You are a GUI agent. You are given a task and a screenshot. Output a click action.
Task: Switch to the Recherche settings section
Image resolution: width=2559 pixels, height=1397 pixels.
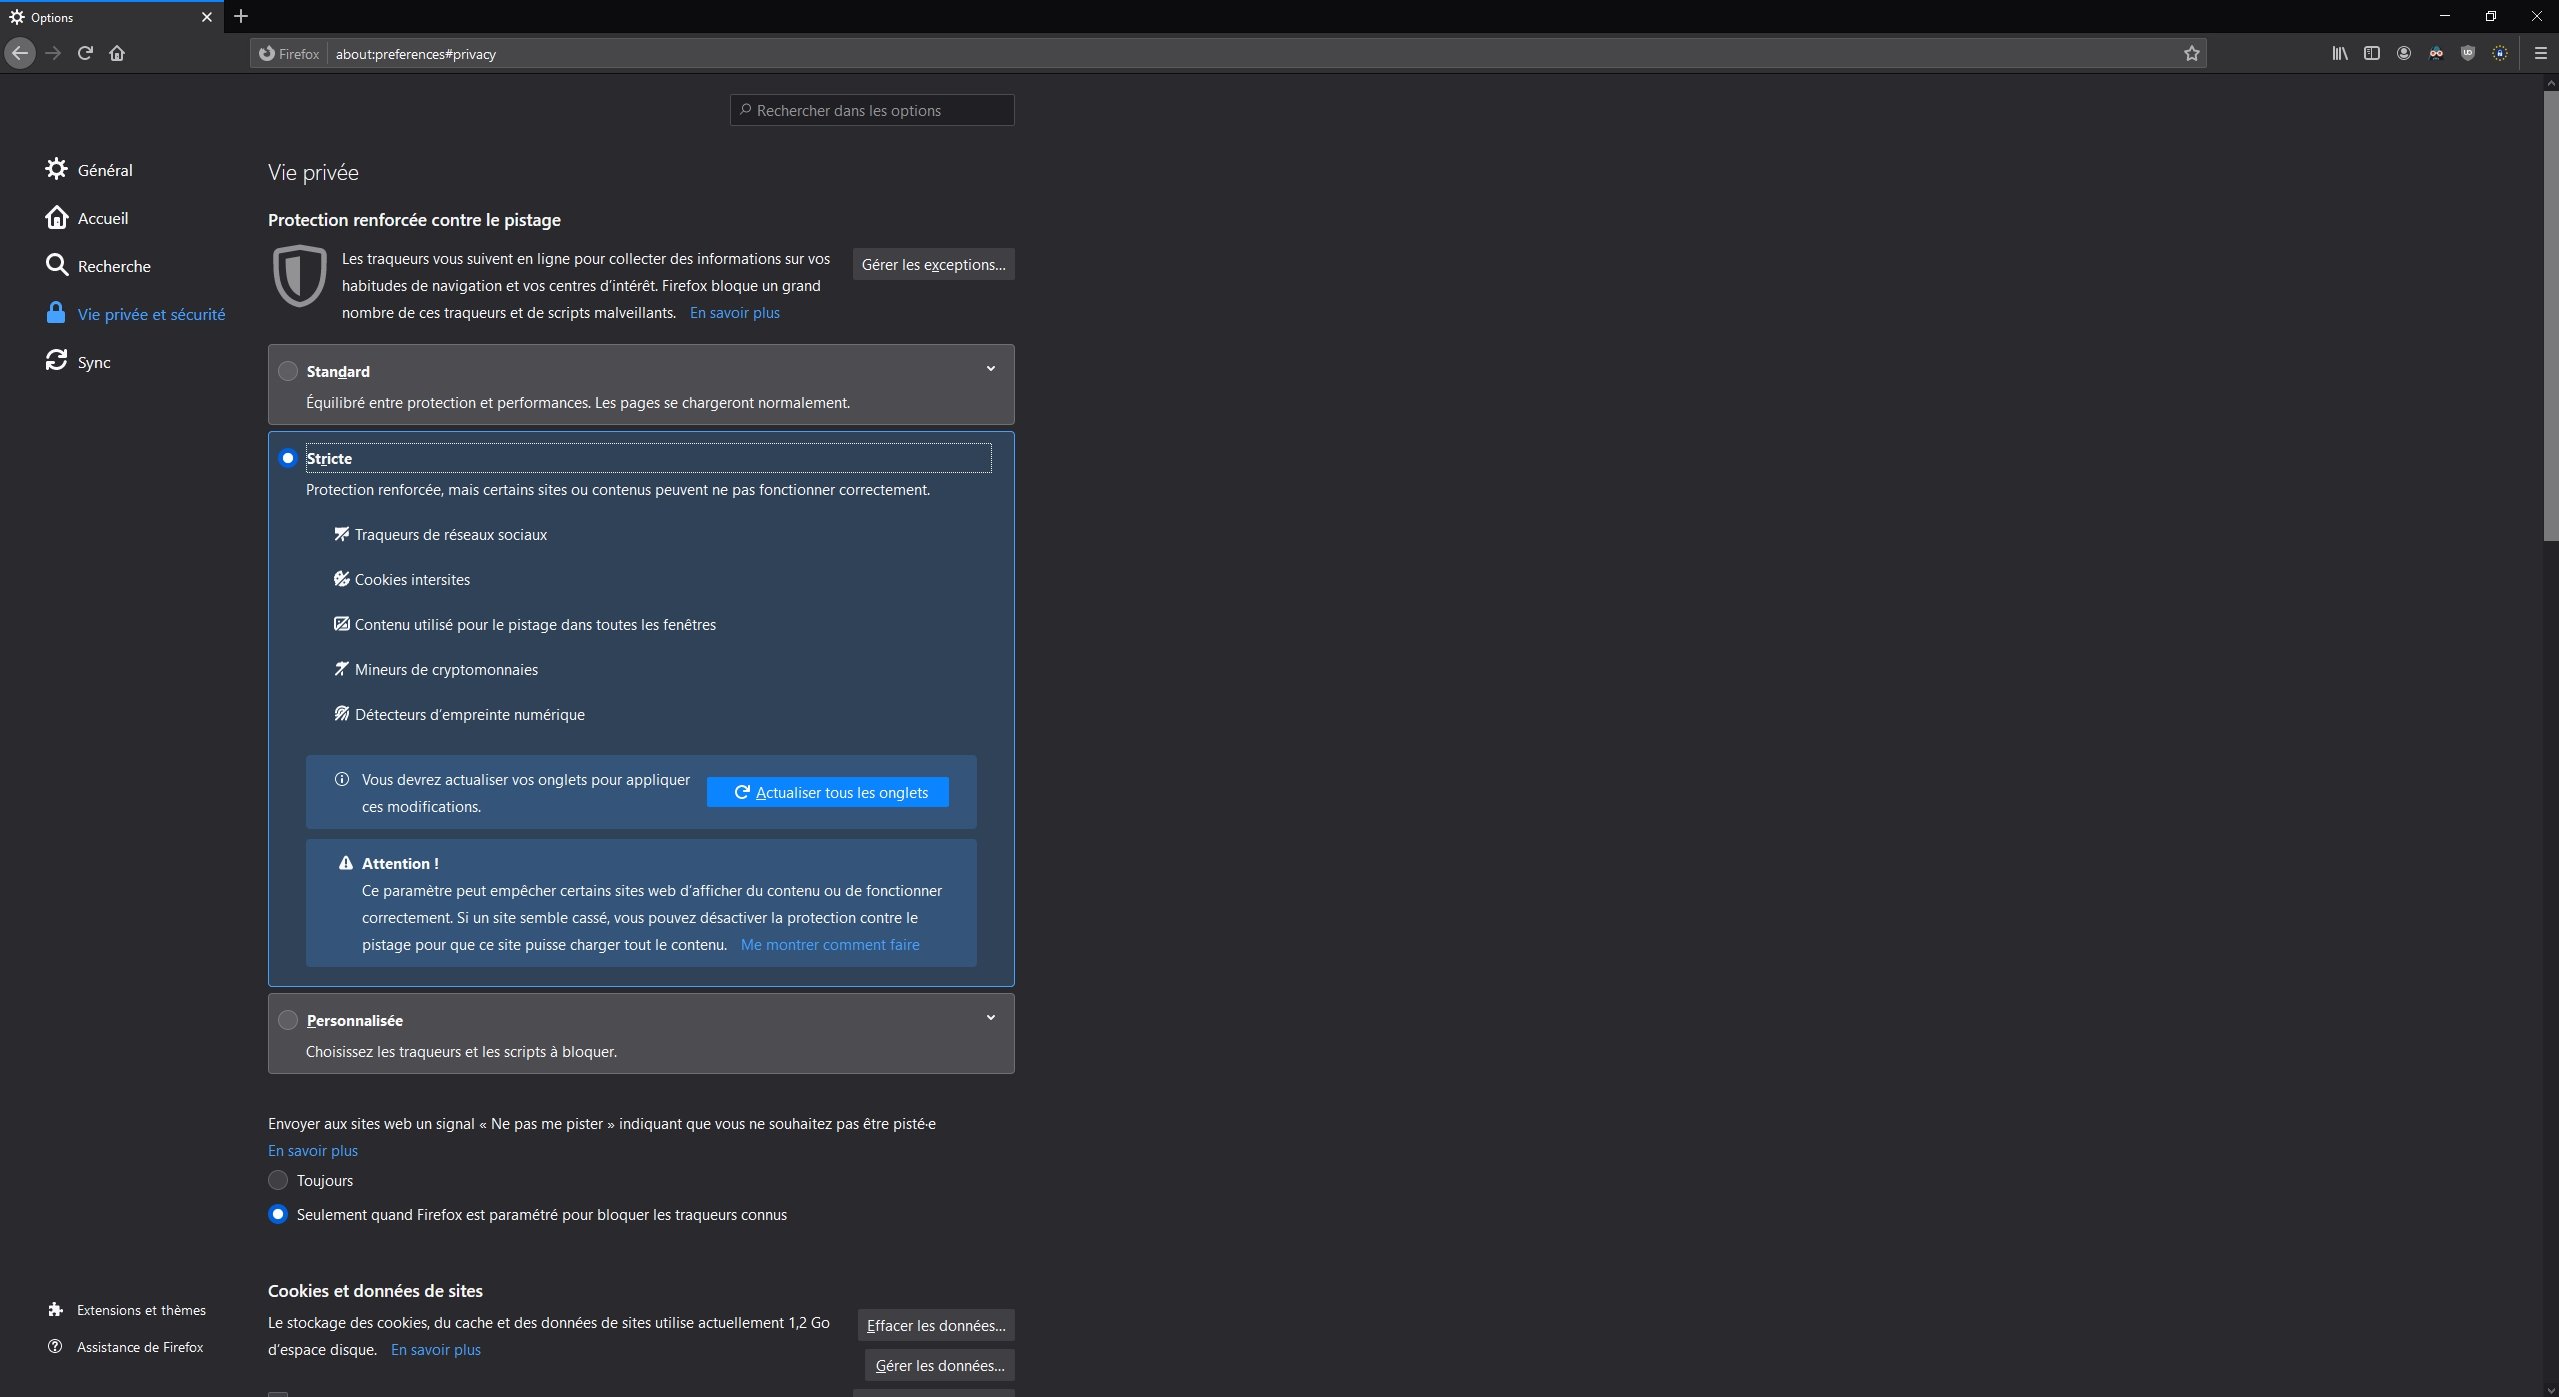(x=113, y=265)
